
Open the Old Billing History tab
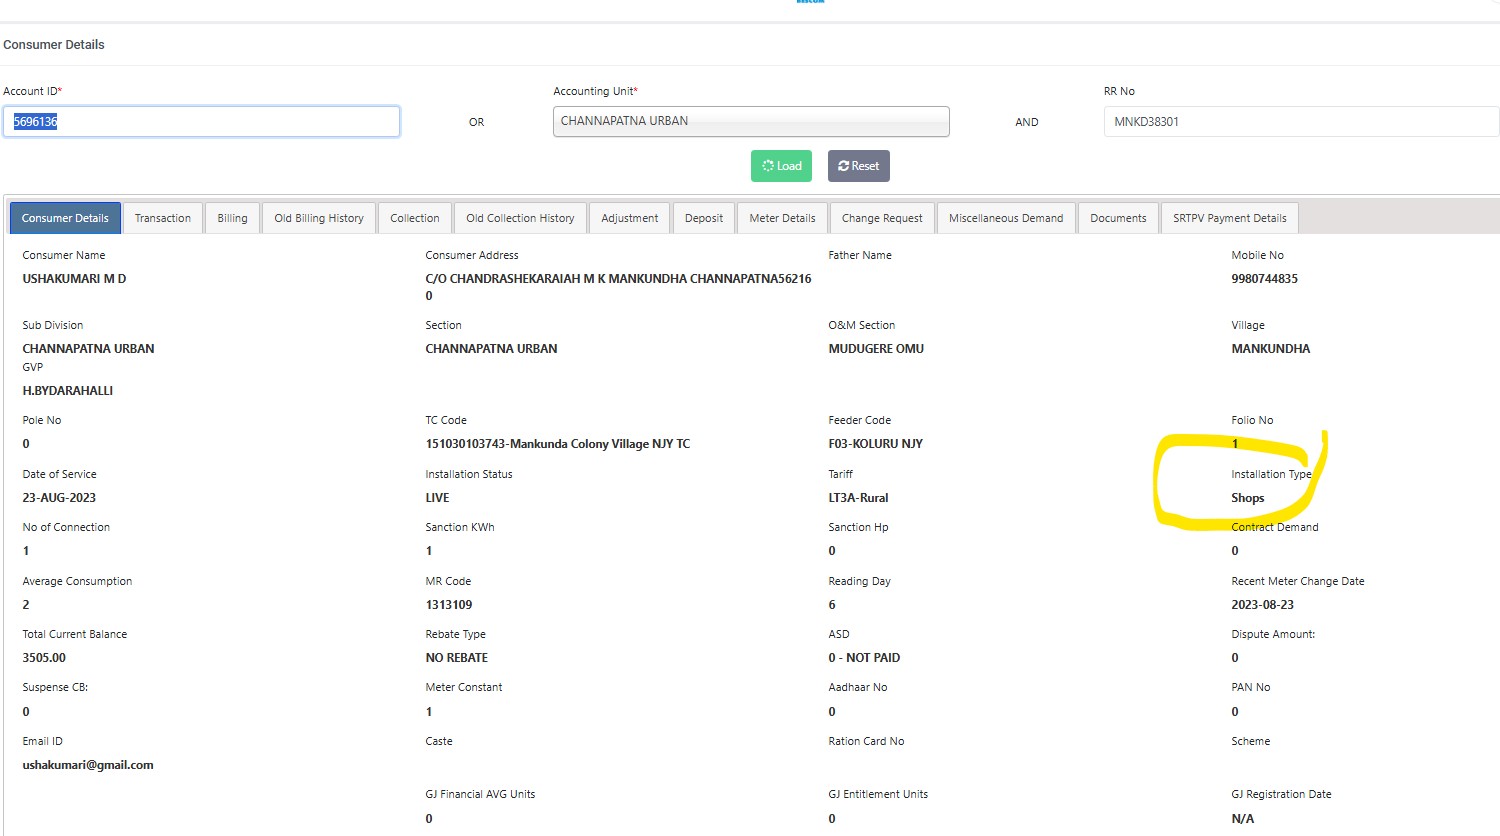[319, 218]
